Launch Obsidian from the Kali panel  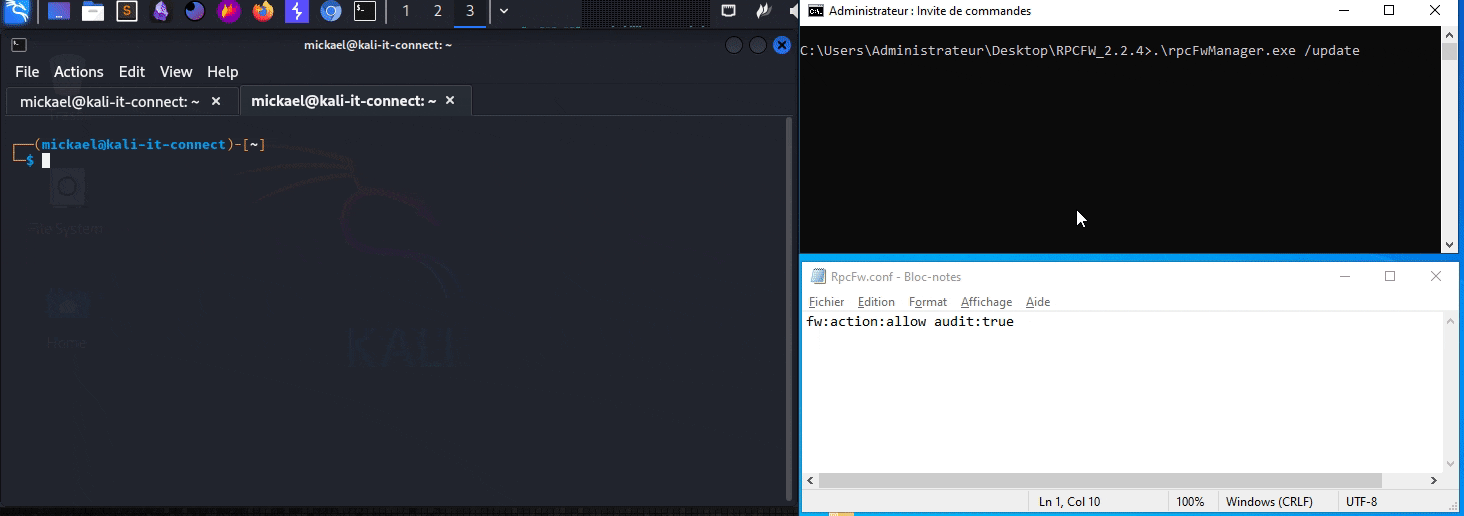161,12
